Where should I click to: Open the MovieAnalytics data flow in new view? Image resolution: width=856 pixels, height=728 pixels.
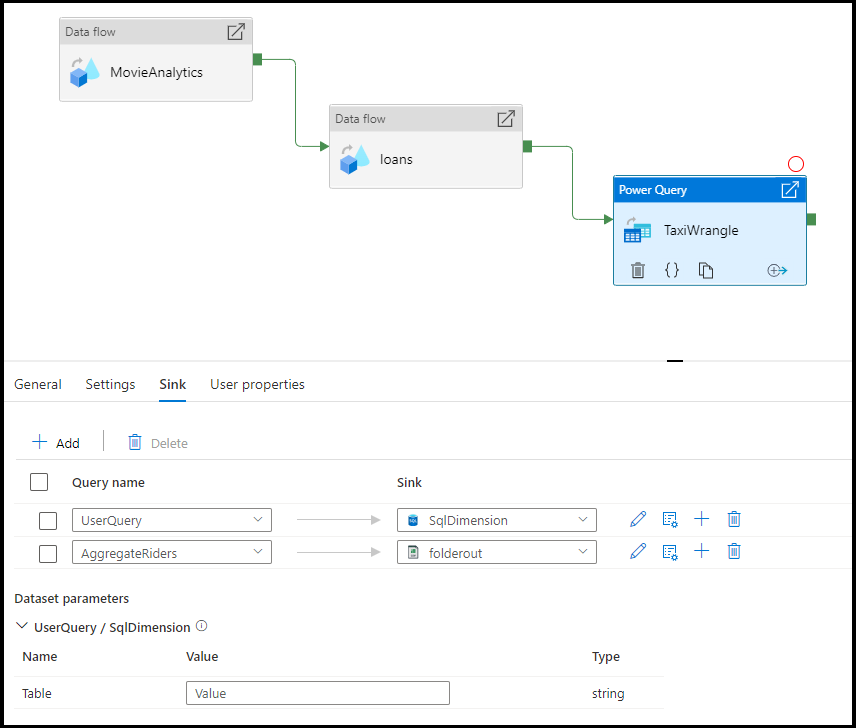pos(236,32)
